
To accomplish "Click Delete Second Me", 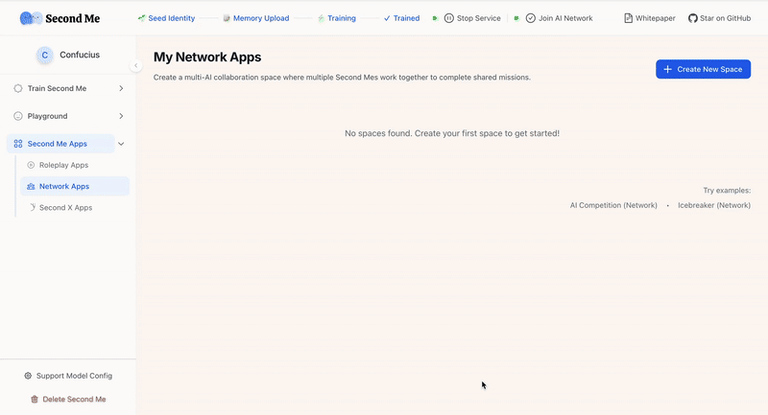I will 68,399.
